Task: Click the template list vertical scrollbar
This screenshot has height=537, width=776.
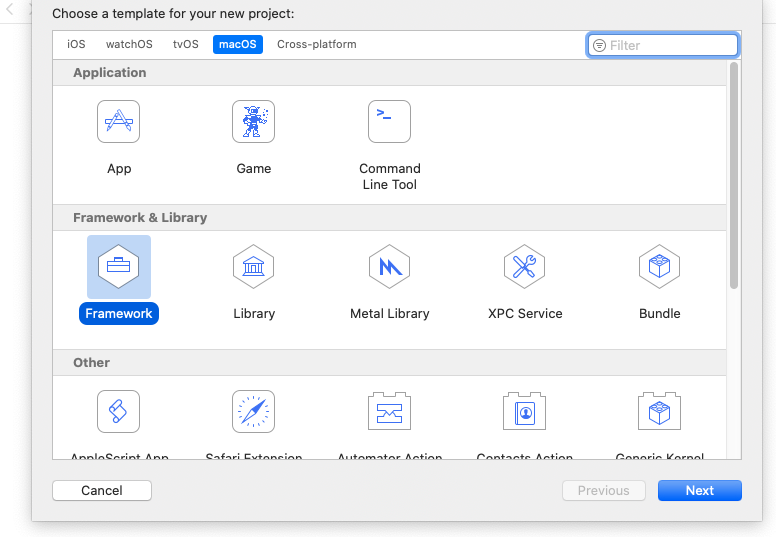Action: (734, 175)
